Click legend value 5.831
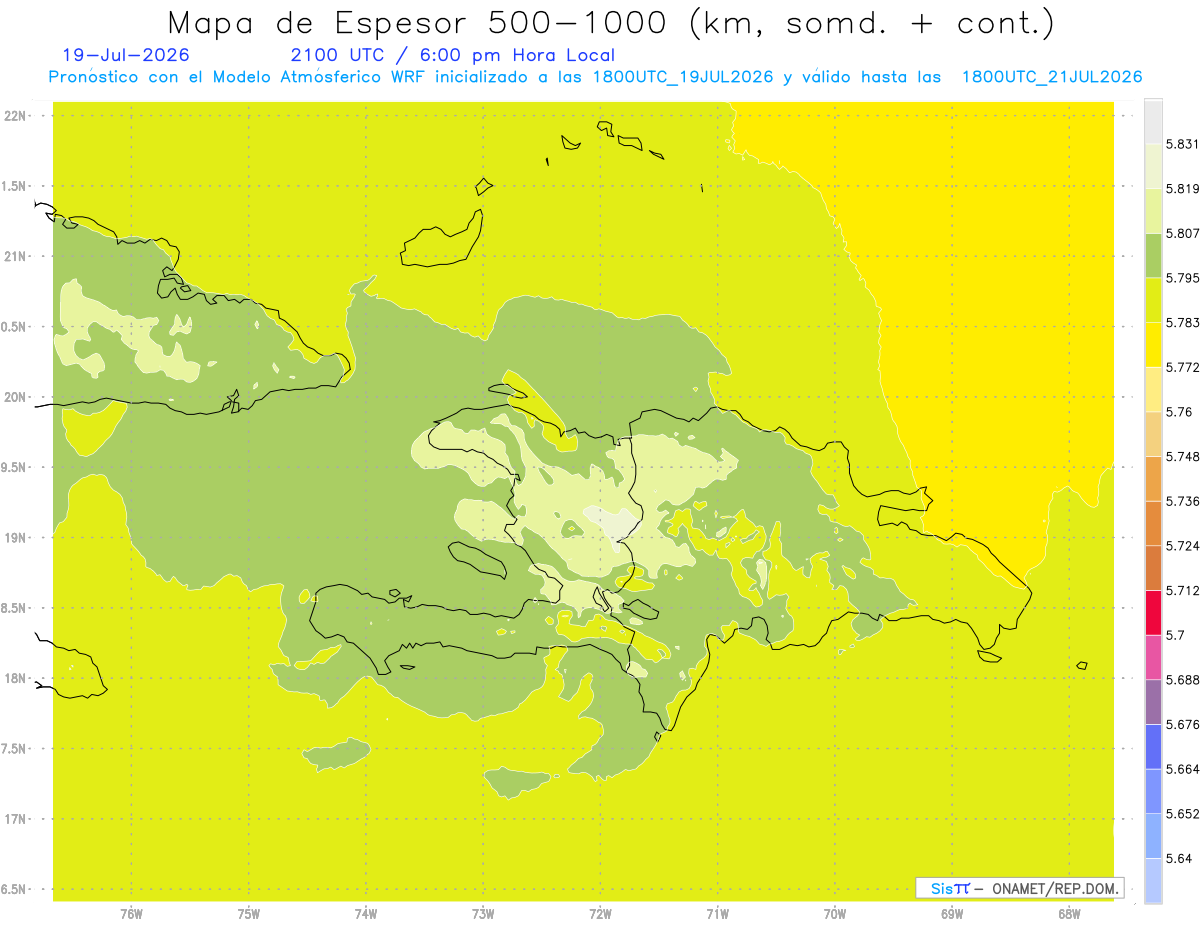 (1183, 144)
